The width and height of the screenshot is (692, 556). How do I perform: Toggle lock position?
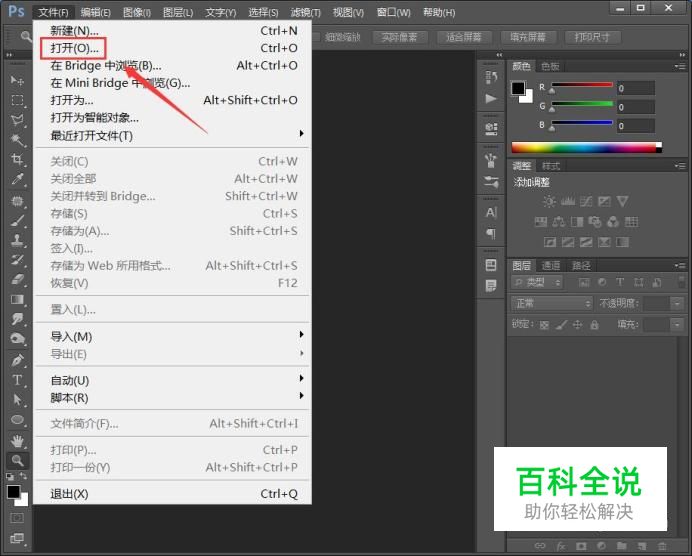[577, 325]
